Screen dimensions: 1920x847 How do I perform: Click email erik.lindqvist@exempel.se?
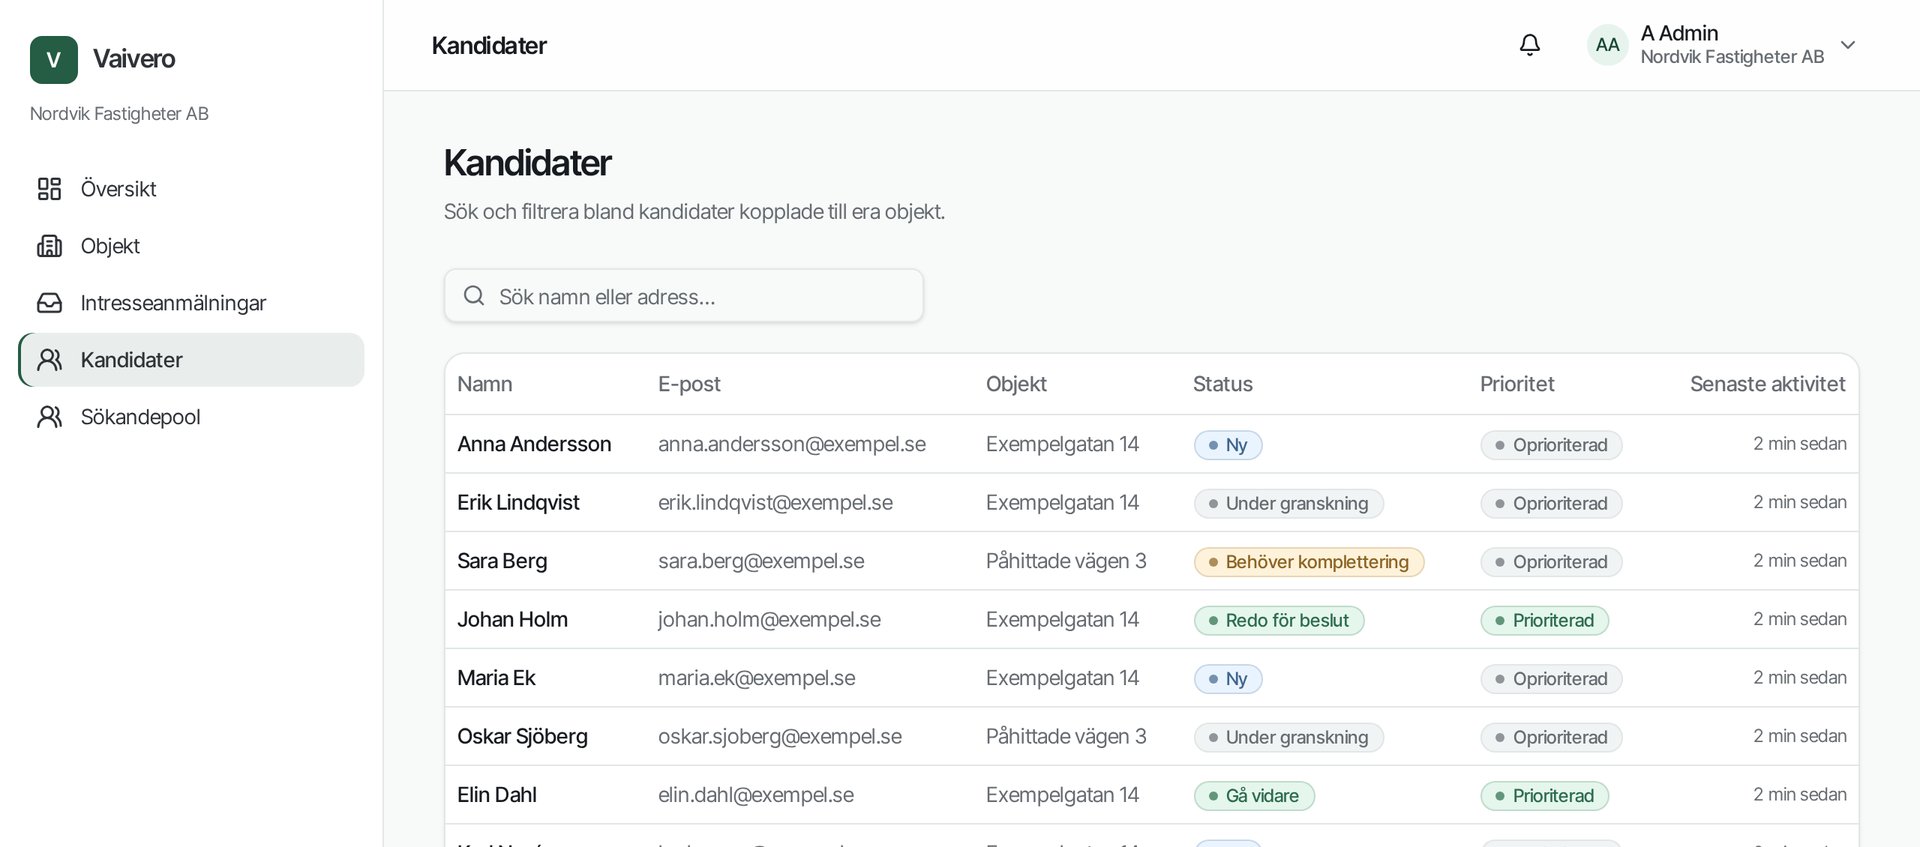tap(775, 503)
